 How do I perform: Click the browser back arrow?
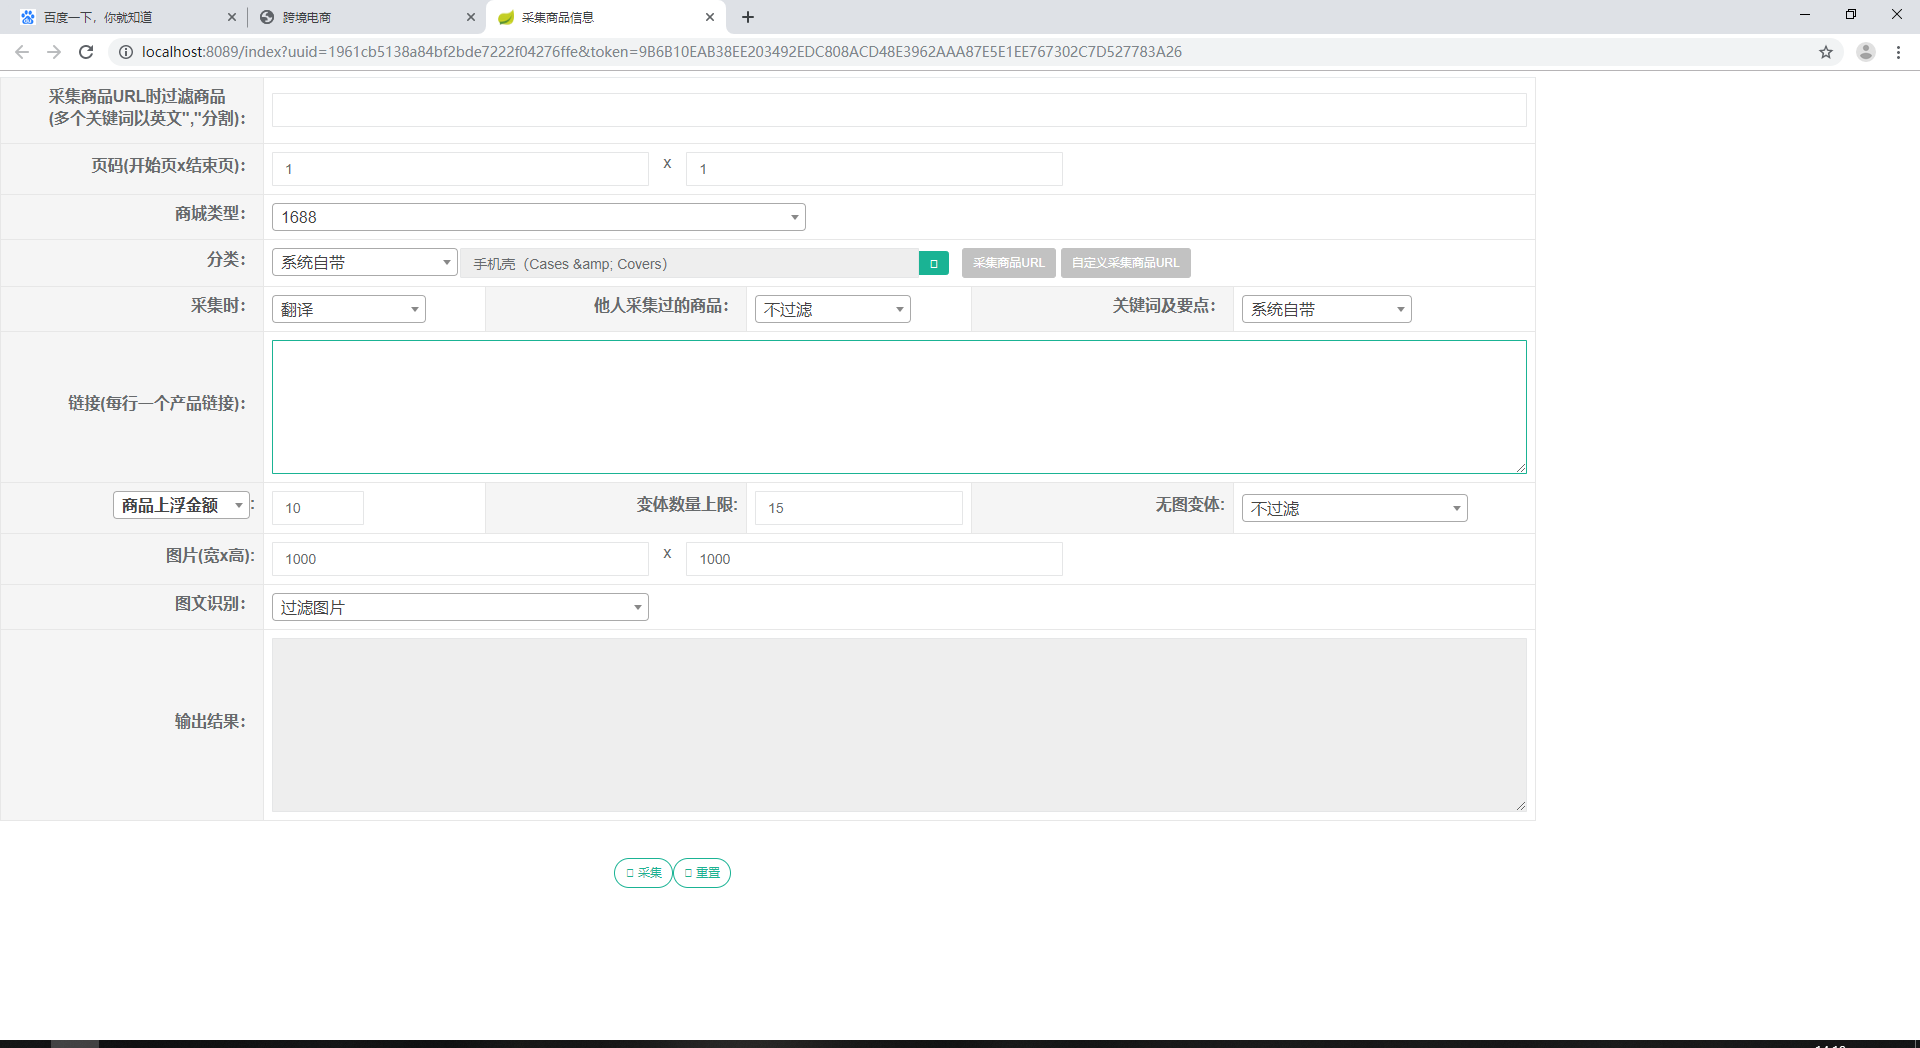coord(22,52)
